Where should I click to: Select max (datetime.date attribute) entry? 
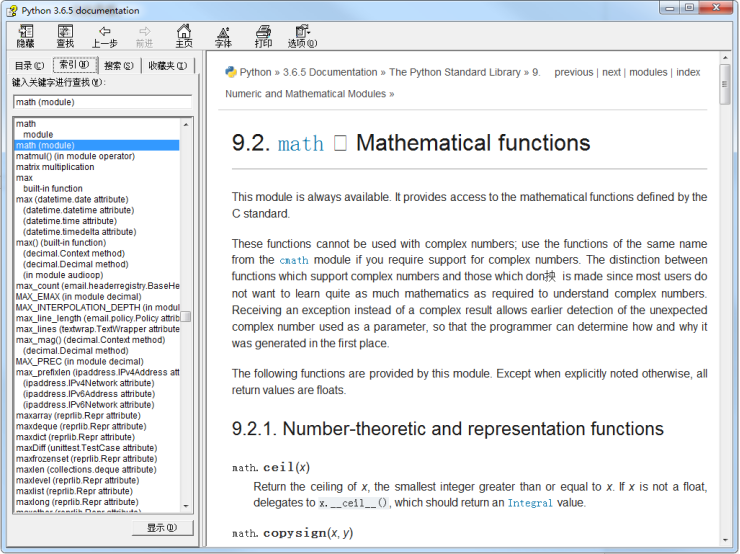pos(72,200)
